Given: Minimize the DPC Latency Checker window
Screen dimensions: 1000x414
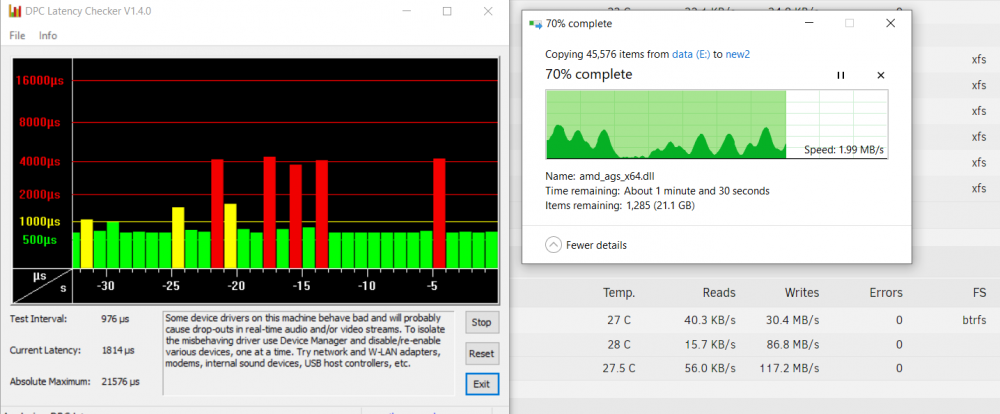Looking at the screenshot, I should (406, 11).
